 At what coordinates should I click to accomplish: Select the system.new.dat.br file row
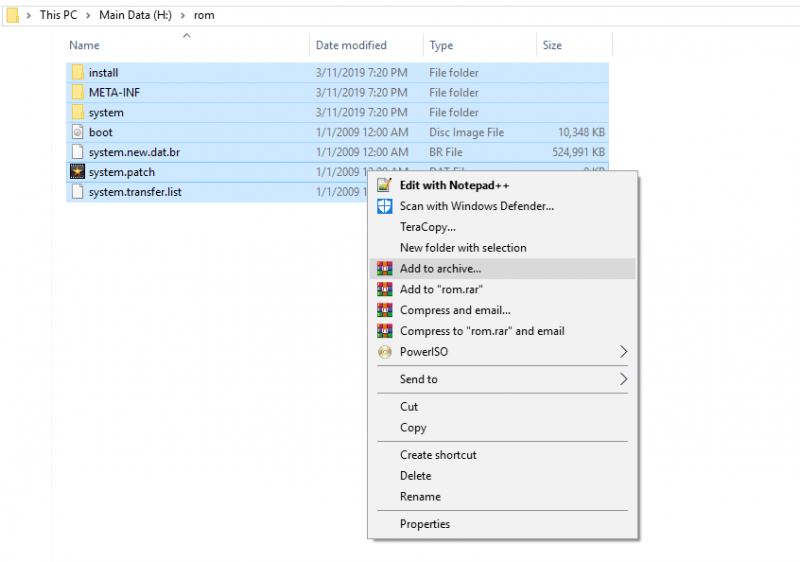(x=337, y=152)
